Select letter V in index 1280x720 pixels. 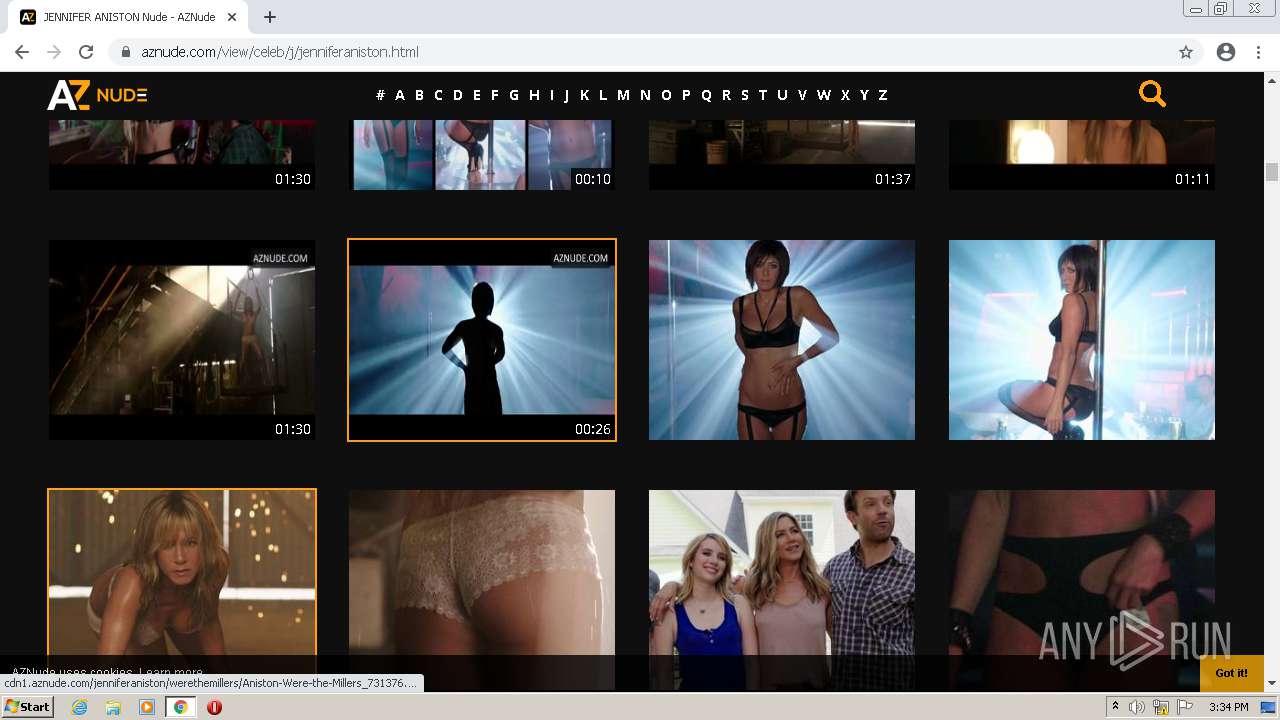(x=802, y=95)
